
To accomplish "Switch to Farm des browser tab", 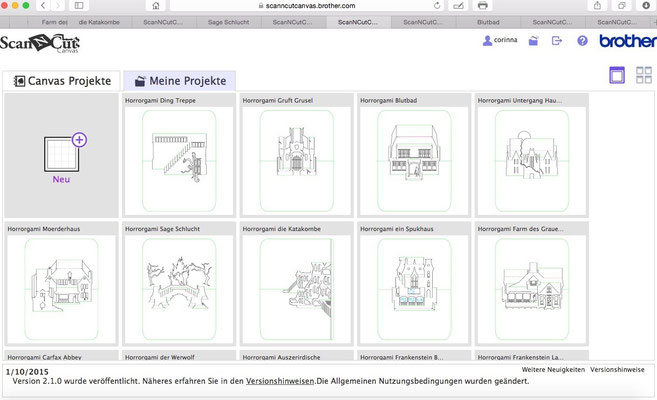I will tap(54, 22).
